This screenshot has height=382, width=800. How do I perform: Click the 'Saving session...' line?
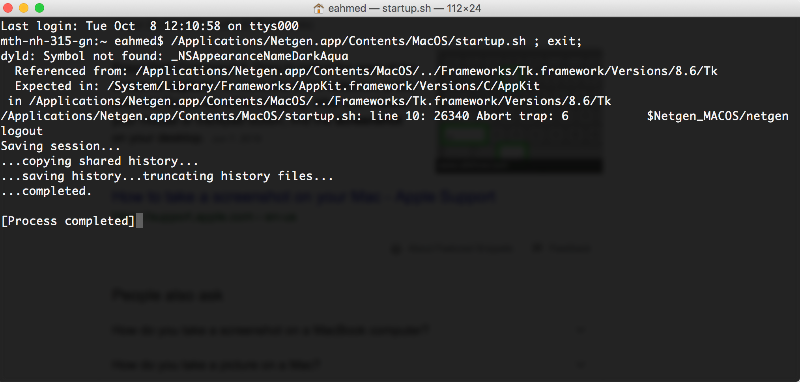point(61,146)
